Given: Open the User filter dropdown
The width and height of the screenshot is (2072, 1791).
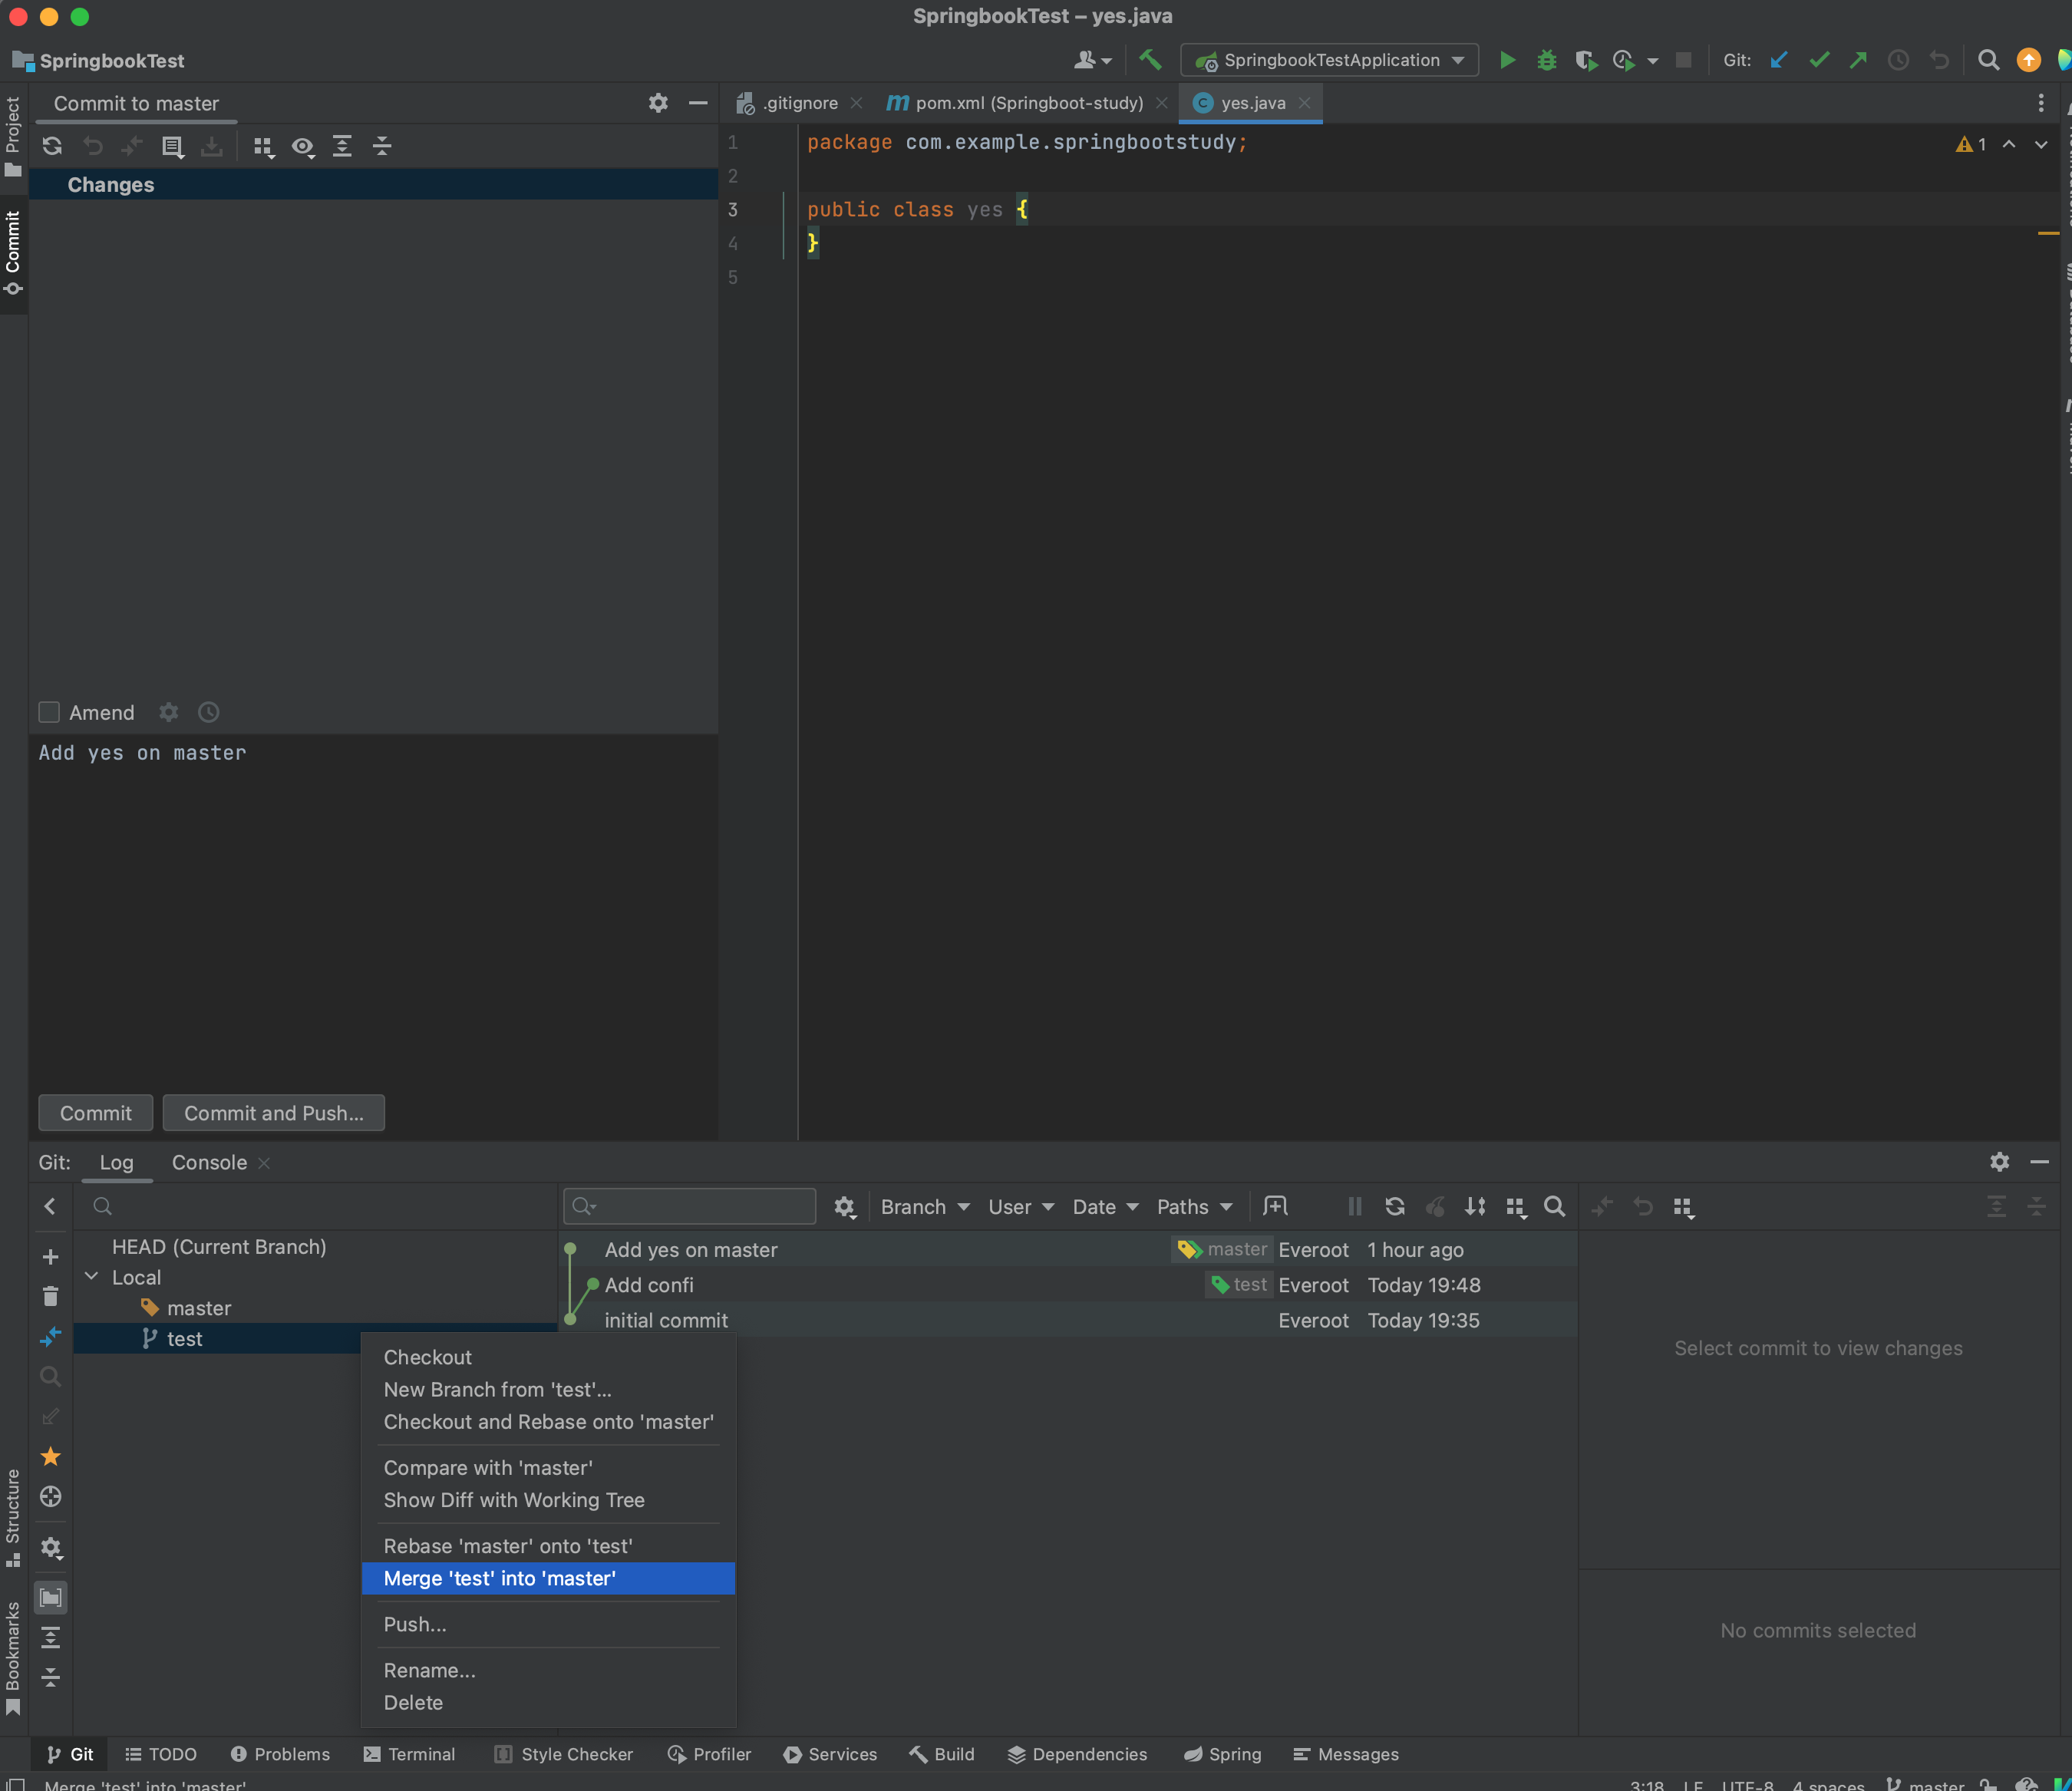Looking at the screenshot, I should pyautogui.click(x=1021, y=1207).
